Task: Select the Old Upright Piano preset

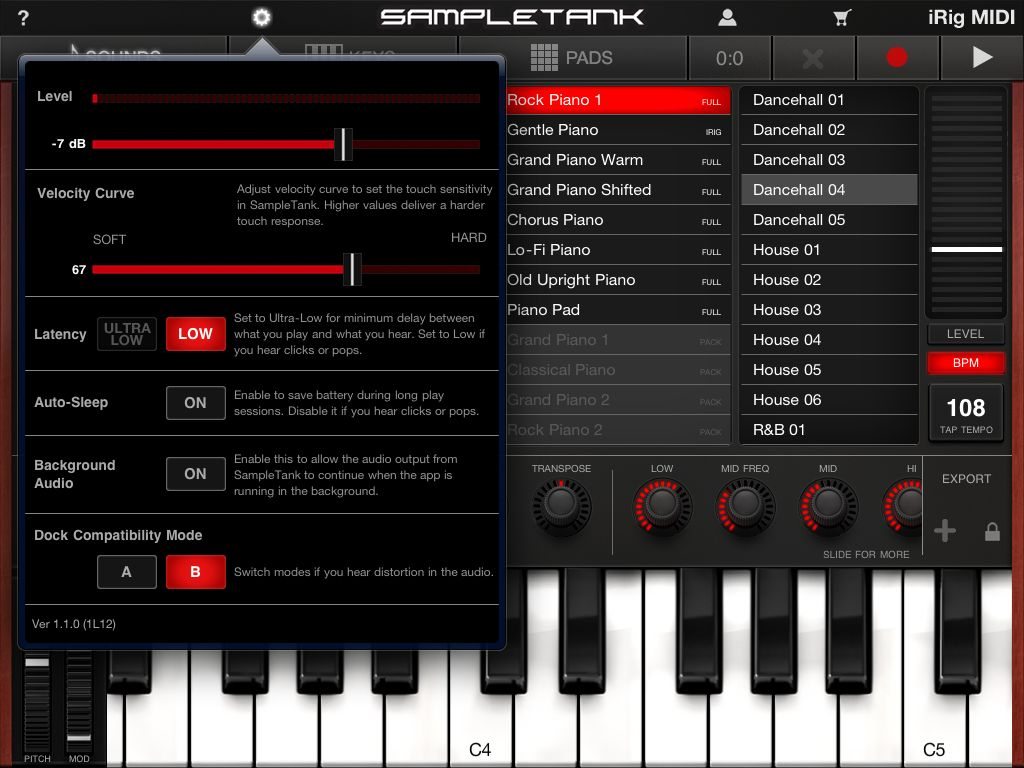Action: click(x=617, y=280)
